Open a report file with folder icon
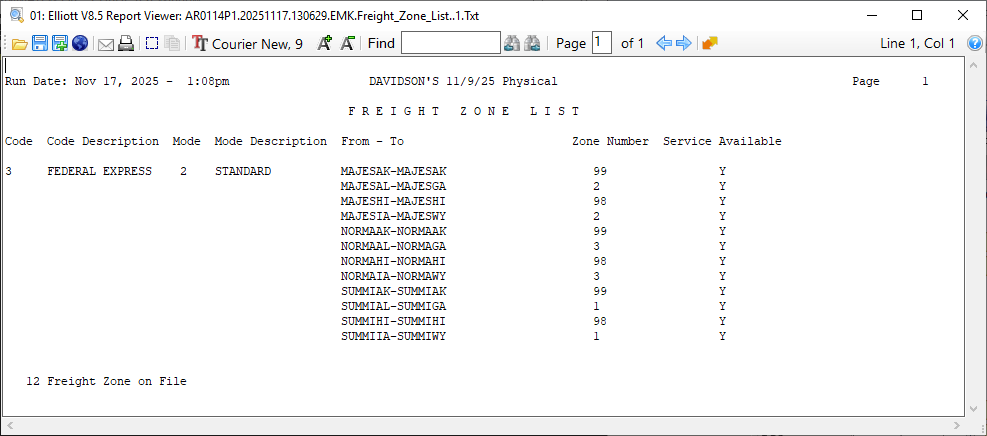Screen dimensions: 987x436 (x=19, y=43)
